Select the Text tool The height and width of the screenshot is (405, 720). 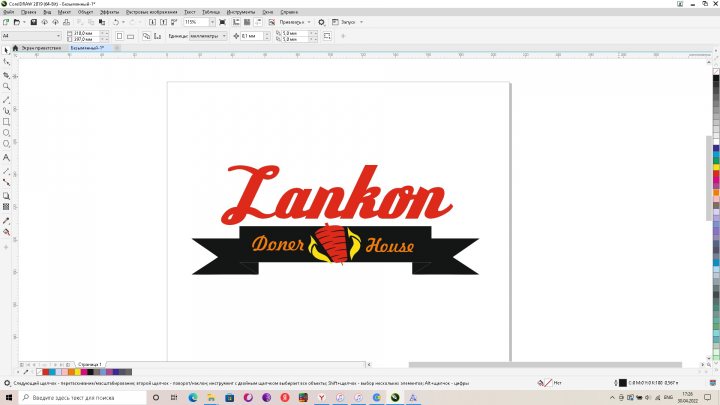click(x=6, y=158)
